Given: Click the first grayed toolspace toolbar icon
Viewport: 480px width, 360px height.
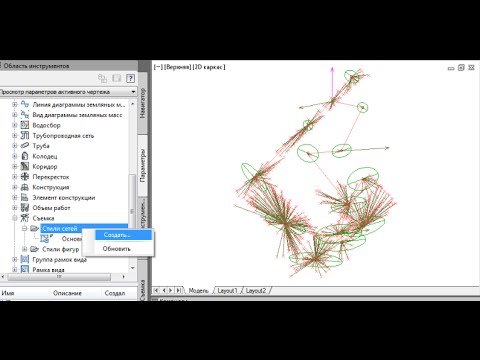Looking at the screenshot, I should (102, 78).
